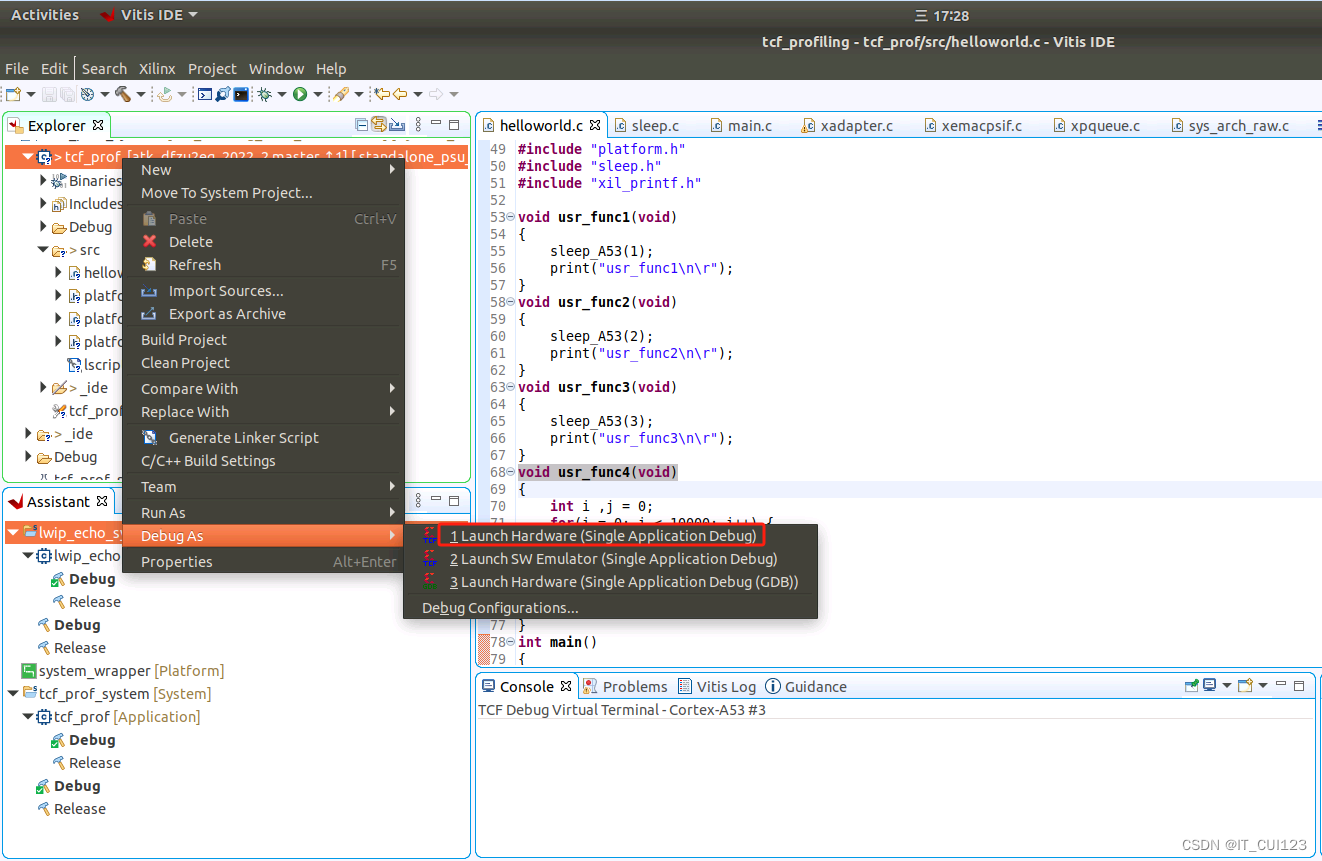Click Display Selected Console monitor icon
The image size is (1322, 861).
point(1210,686)
